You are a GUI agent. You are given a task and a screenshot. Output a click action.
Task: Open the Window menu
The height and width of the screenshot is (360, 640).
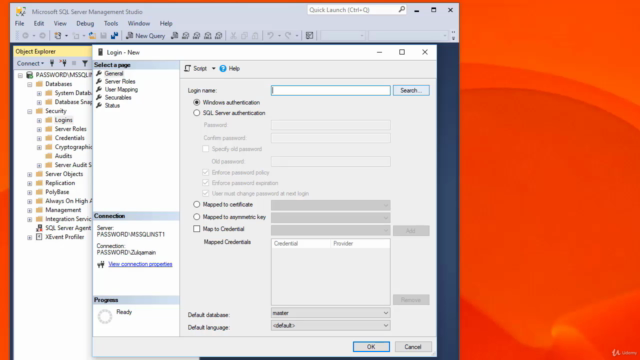139,24
